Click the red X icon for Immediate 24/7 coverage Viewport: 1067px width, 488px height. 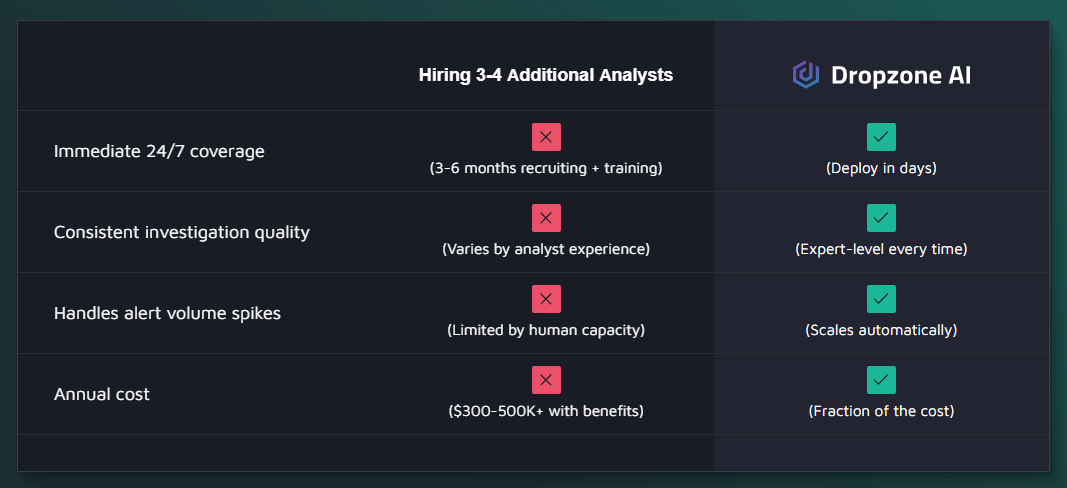point(546,137)
